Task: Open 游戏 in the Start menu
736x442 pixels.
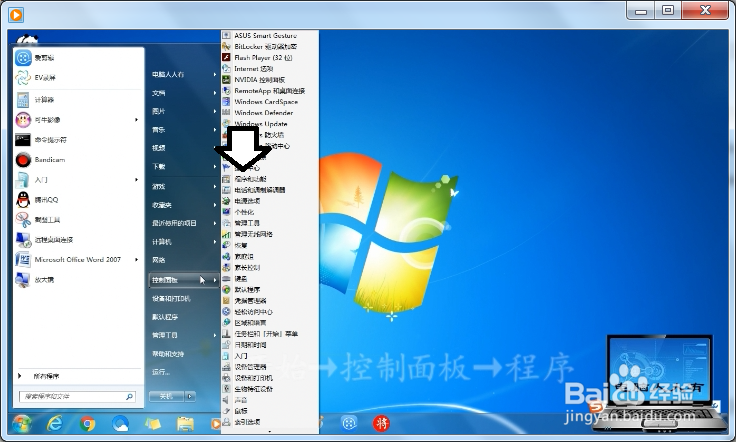Action: click(159, 187)
